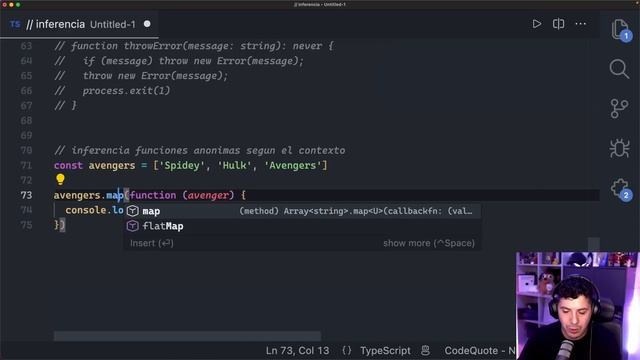Click the horizontal editor scrollbar
The height and width of the screenshot is (360, 640).
click(187, 336)
